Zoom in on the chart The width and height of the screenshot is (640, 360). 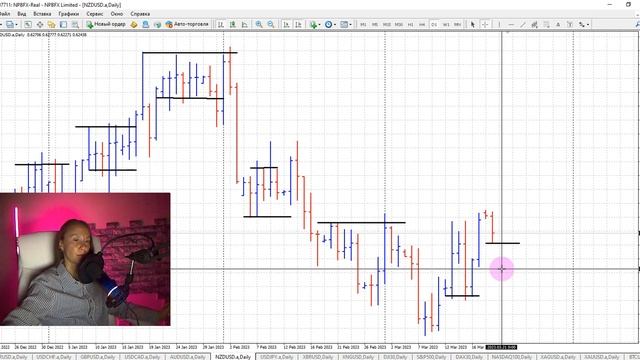pyautogui.click(x=259, y=24)
